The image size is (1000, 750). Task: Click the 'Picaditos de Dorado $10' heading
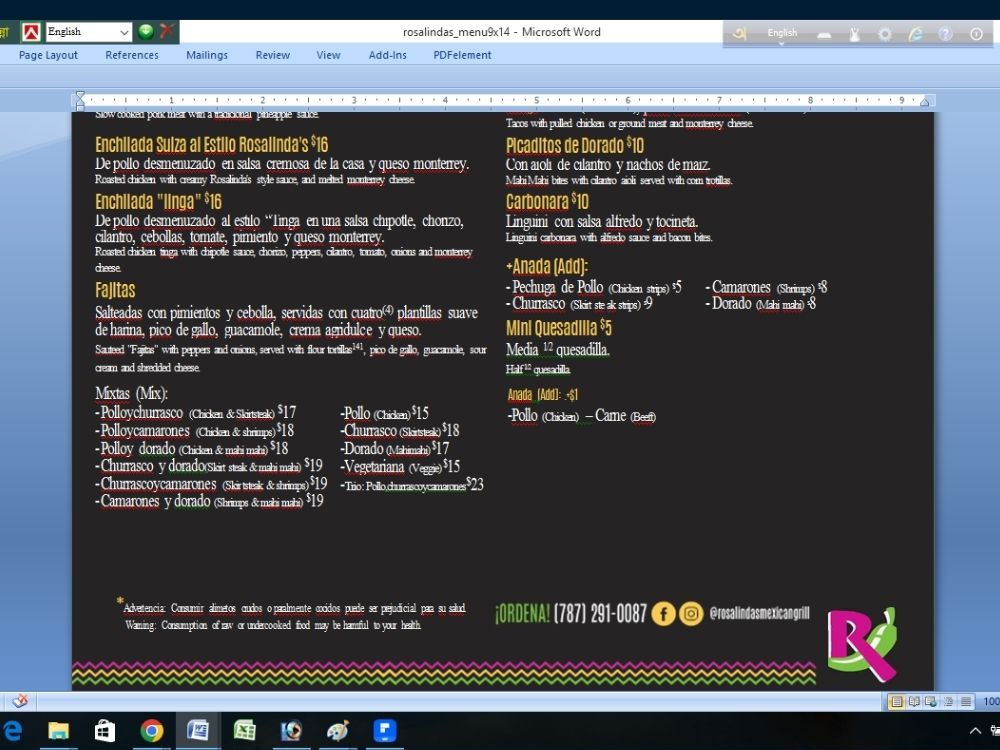click(575, 146)
